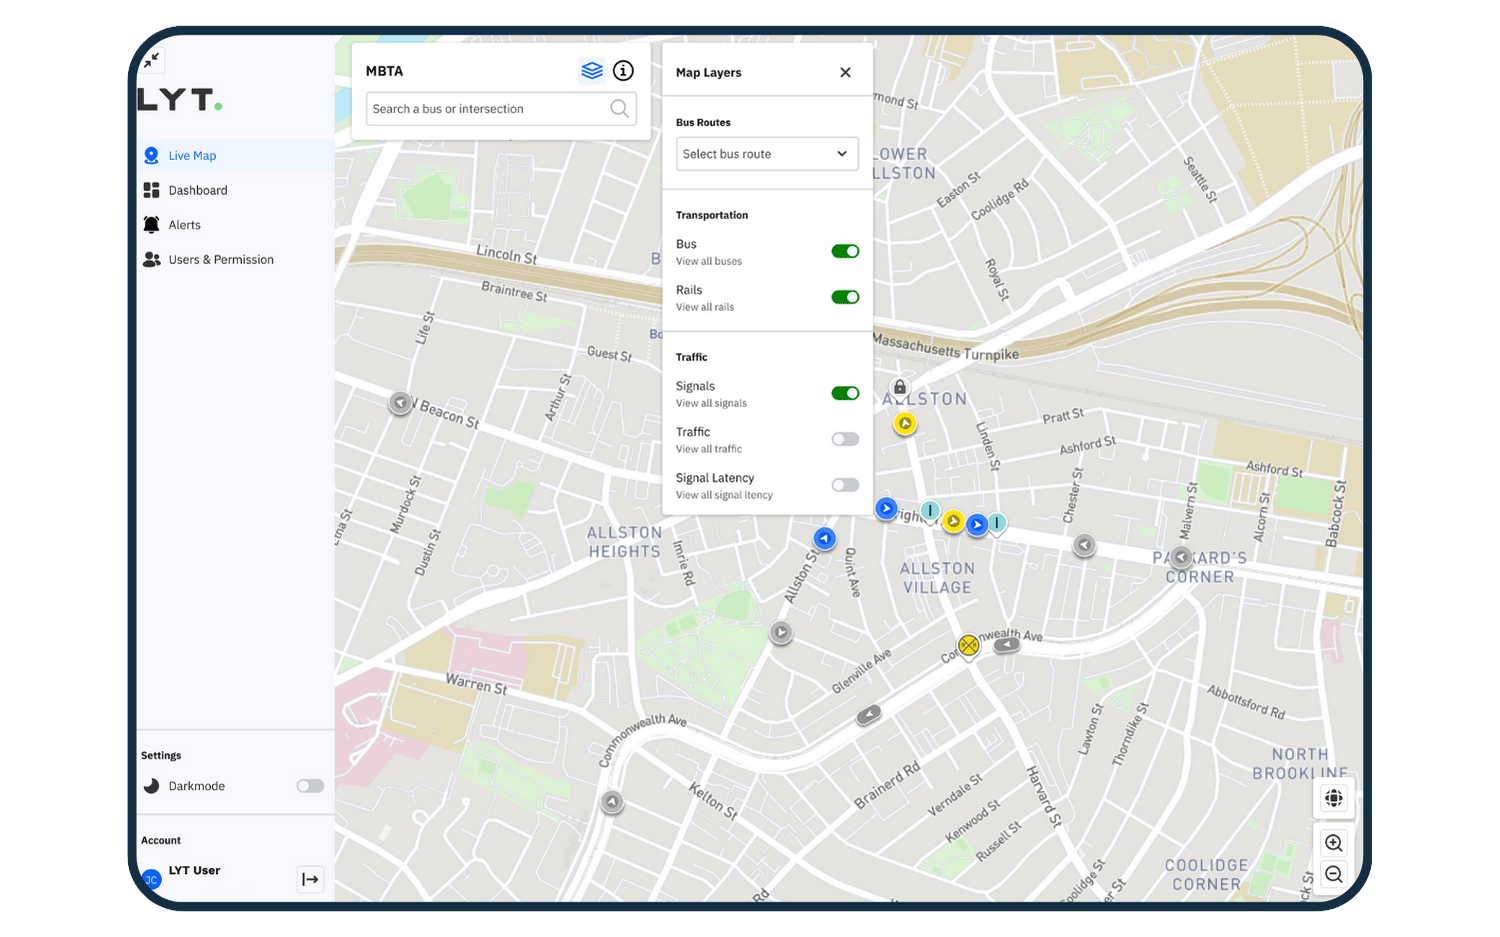
Task: Enable the Traffic layer toggle
Action: point(845,440)
